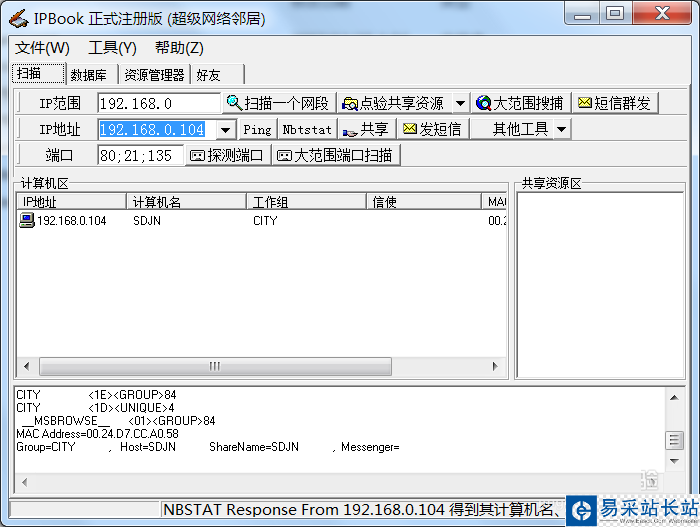This screenshot has width=700, height=527.
Task: Select the 192.168.0.104 entry in computer list
Action: click(71, 221)
